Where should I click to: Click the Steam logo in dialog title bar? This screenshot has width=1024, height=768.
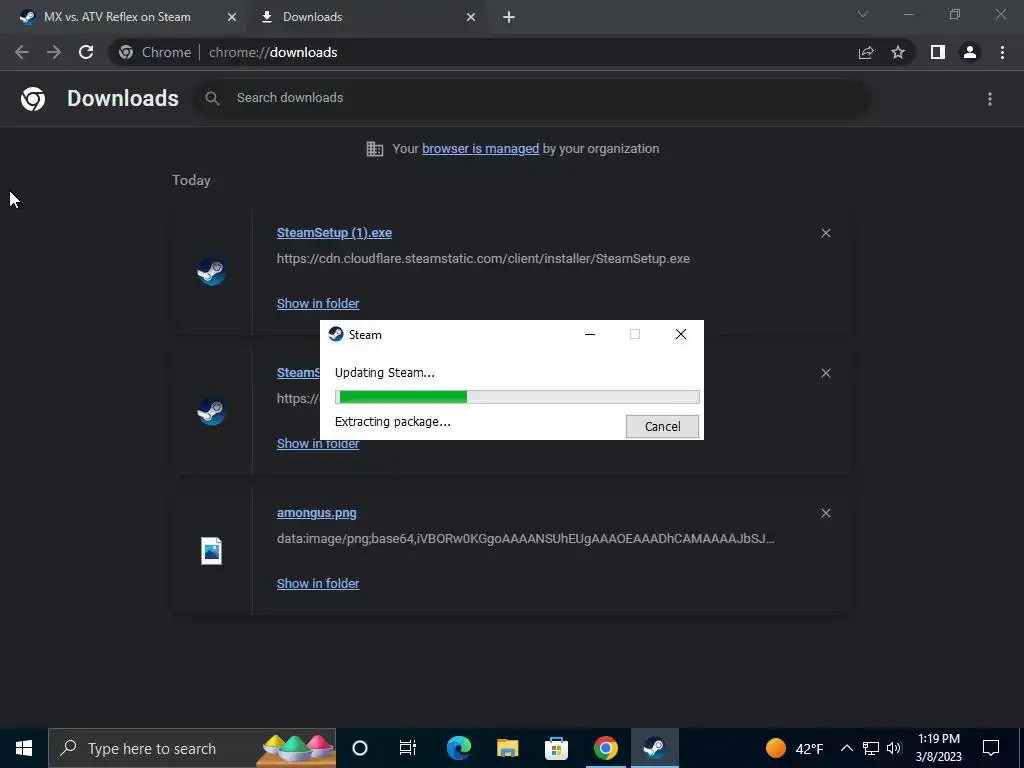[x=336, y=334]
